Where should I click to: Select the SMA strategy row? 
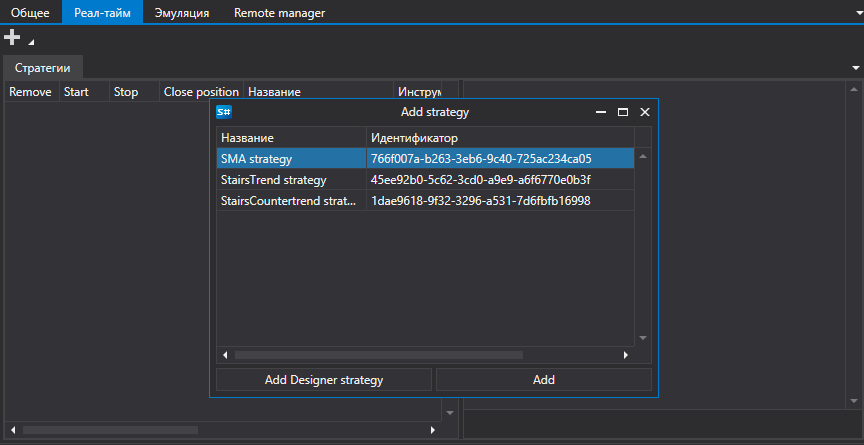click(x=425, y=159)
